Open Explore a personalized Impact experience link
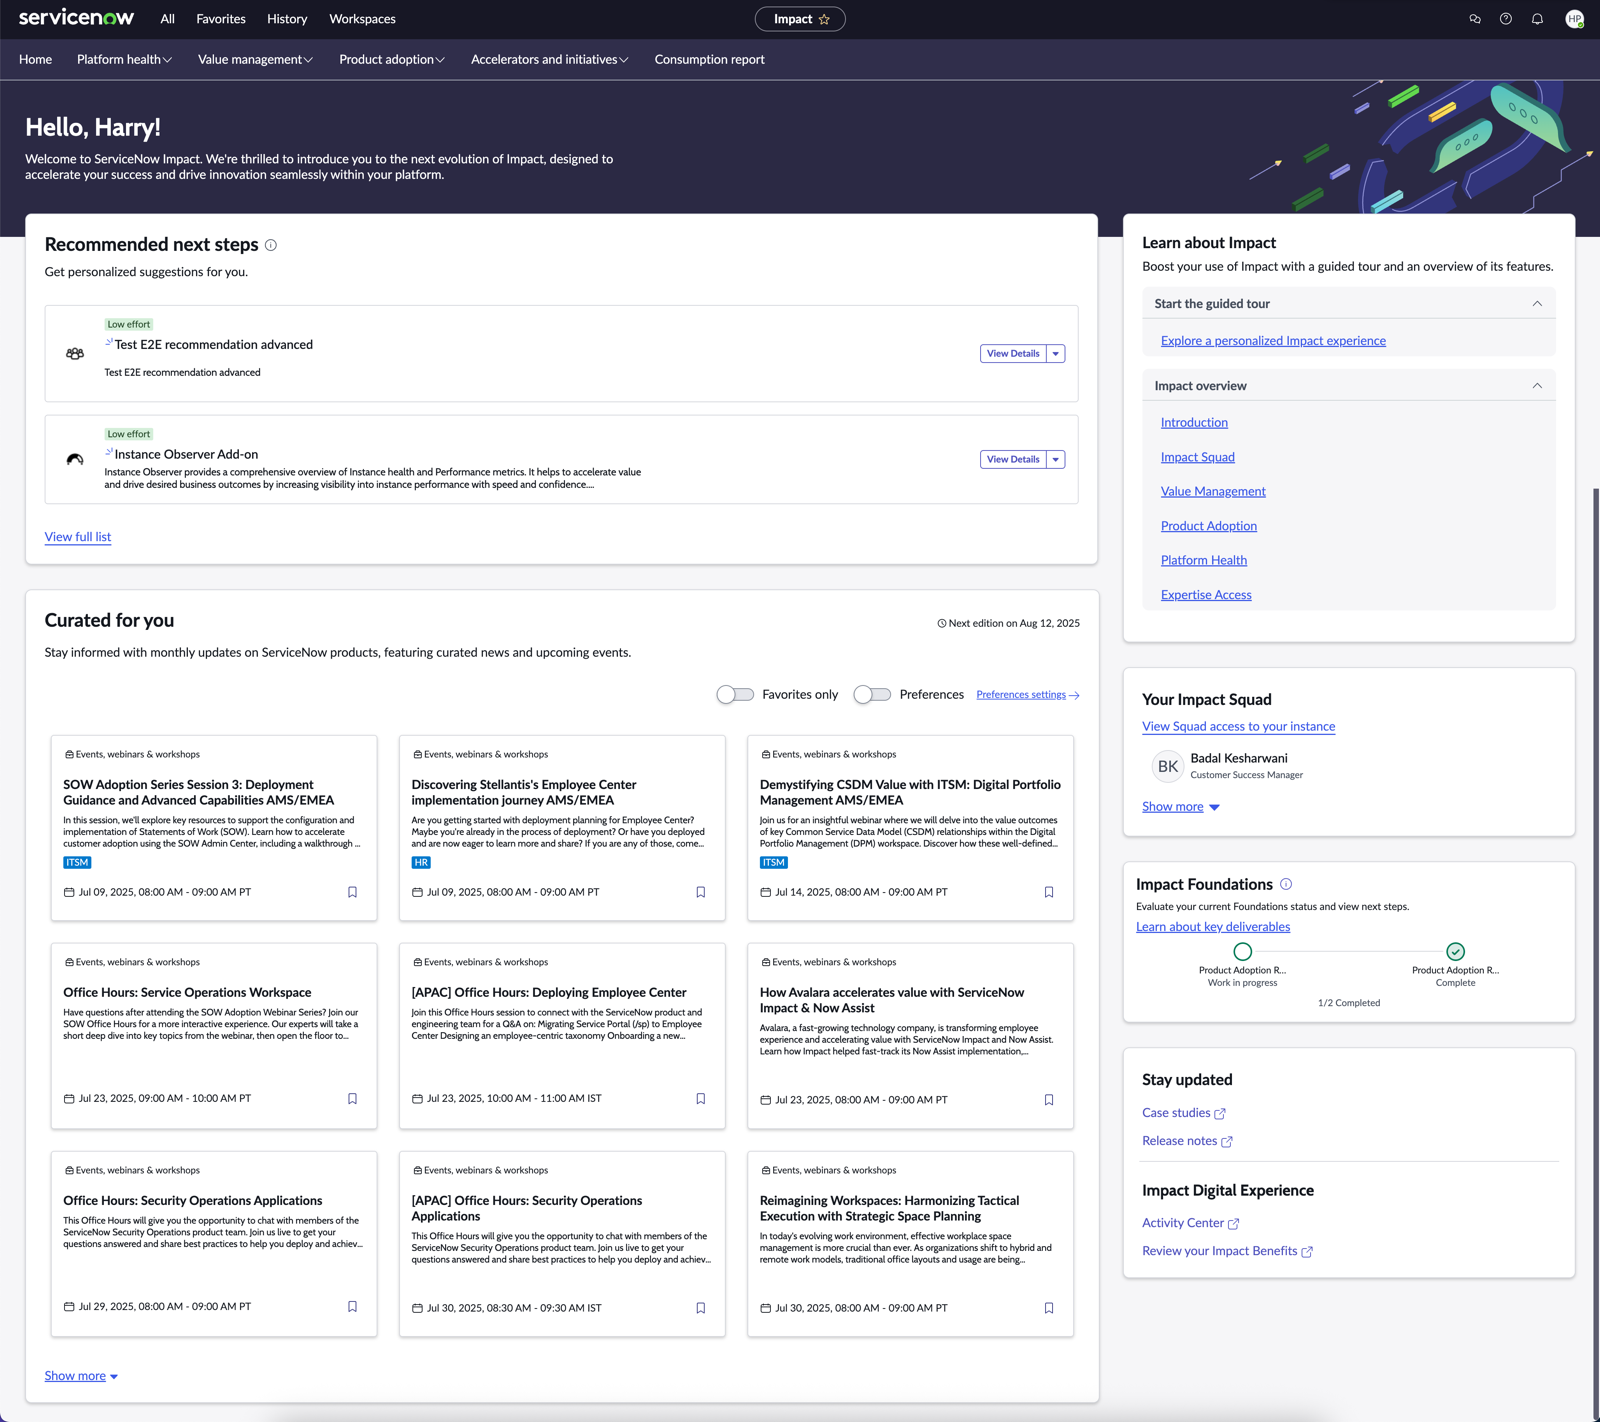 click(1273, 341)
